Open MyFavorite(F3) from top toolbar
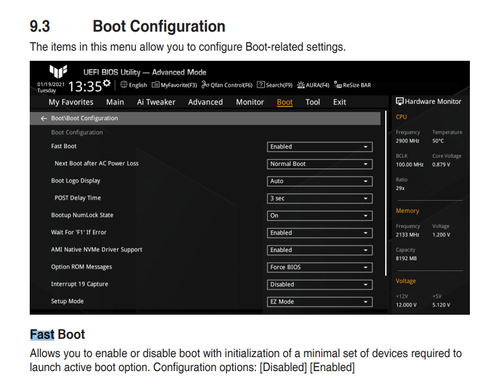480x385 pixels. (174, 85)
